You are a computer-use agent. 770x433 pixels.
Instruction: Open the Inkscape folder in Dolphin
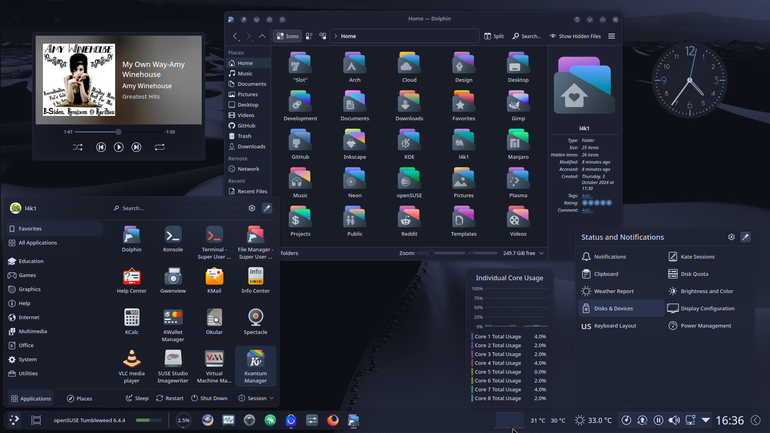[x=355, y=143]
